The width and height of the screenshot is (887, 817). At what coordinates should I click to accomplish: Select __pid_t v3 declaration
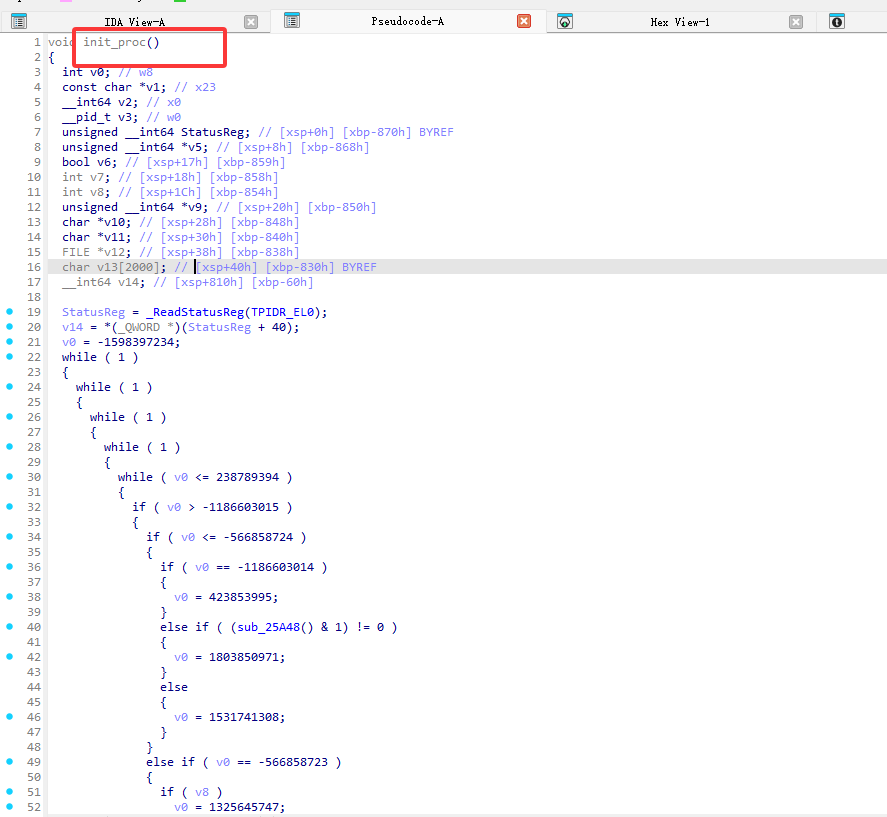pyautogui.click(x=100, y=117)
